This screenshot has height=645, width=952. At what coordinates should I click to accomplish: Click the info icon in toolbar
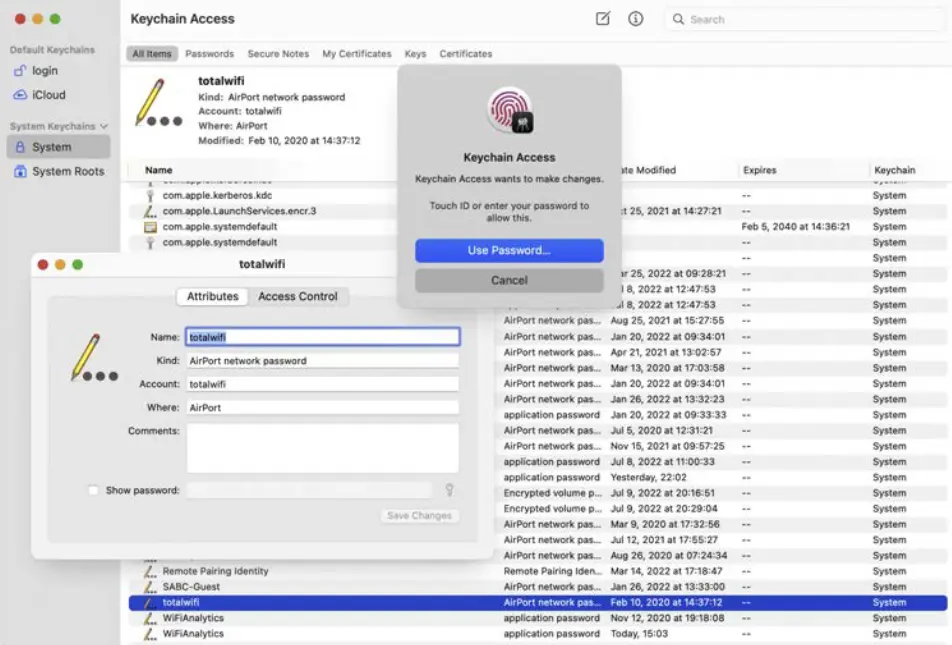point(635,19)
